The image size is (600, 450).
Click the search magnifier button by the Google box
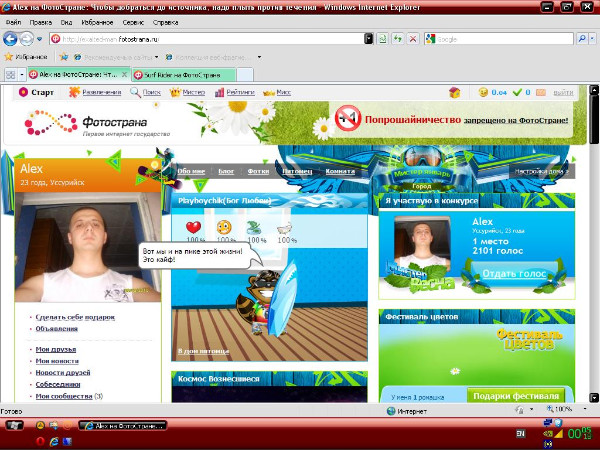click(582, 39)
